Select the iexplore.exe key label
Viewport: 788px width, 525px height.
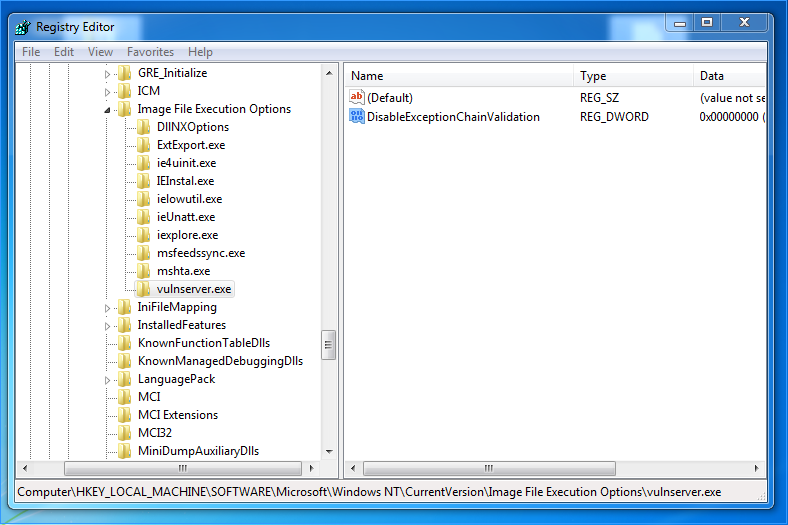pyautogui.click(x=187, y=235)
